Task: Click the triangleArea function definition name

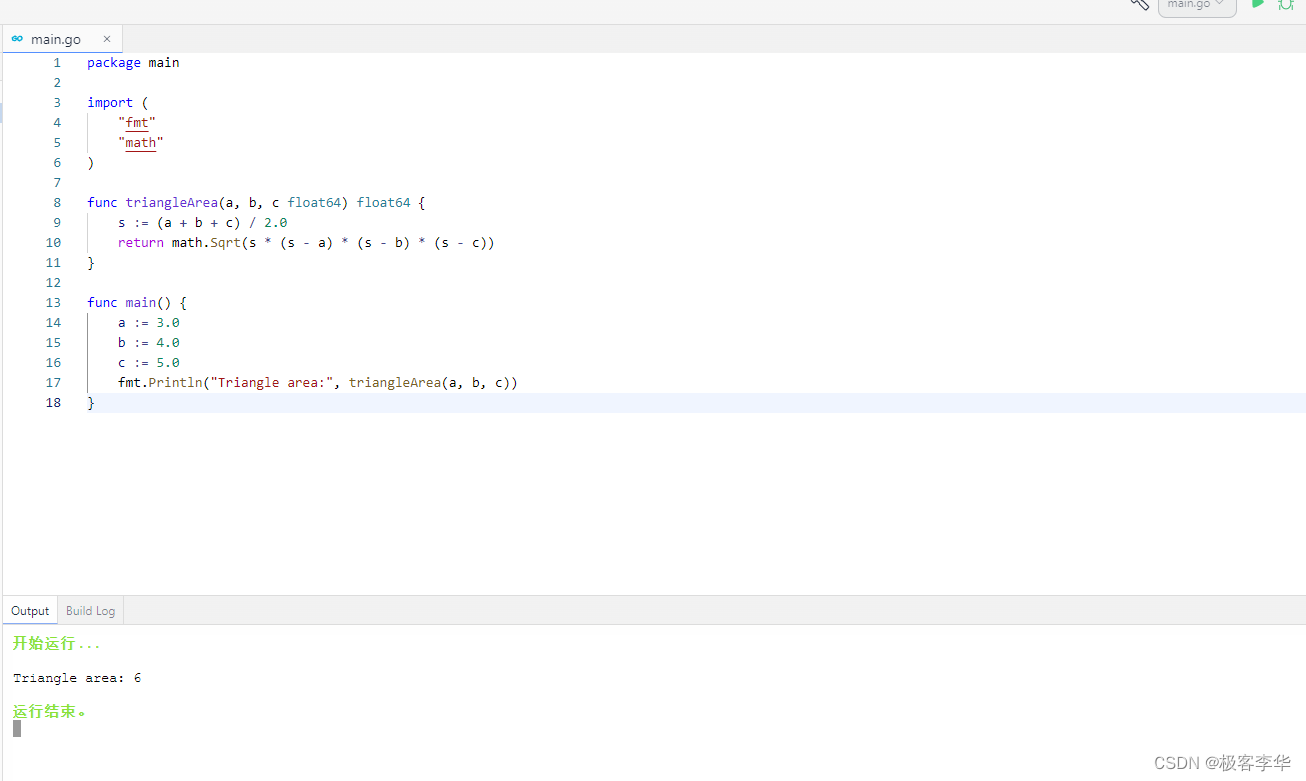Action: [172, 202]
